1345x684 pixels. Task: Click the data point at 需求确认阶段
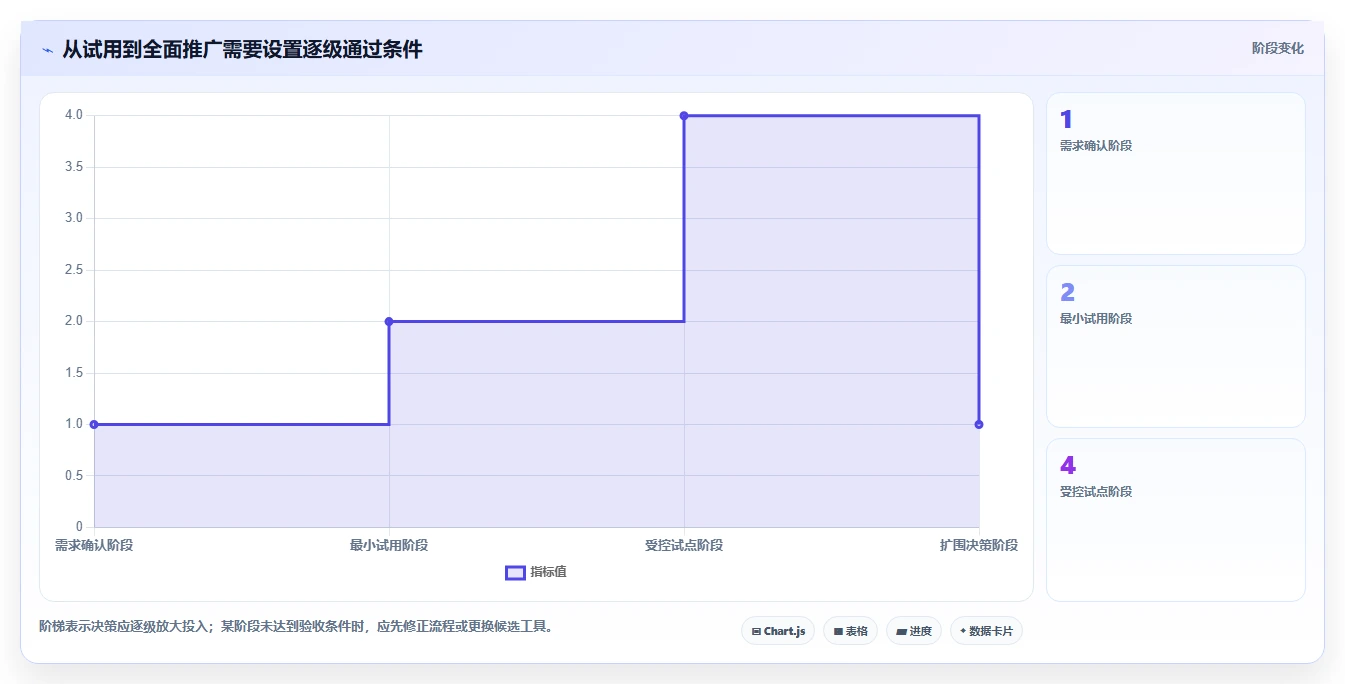click(94, 424)
